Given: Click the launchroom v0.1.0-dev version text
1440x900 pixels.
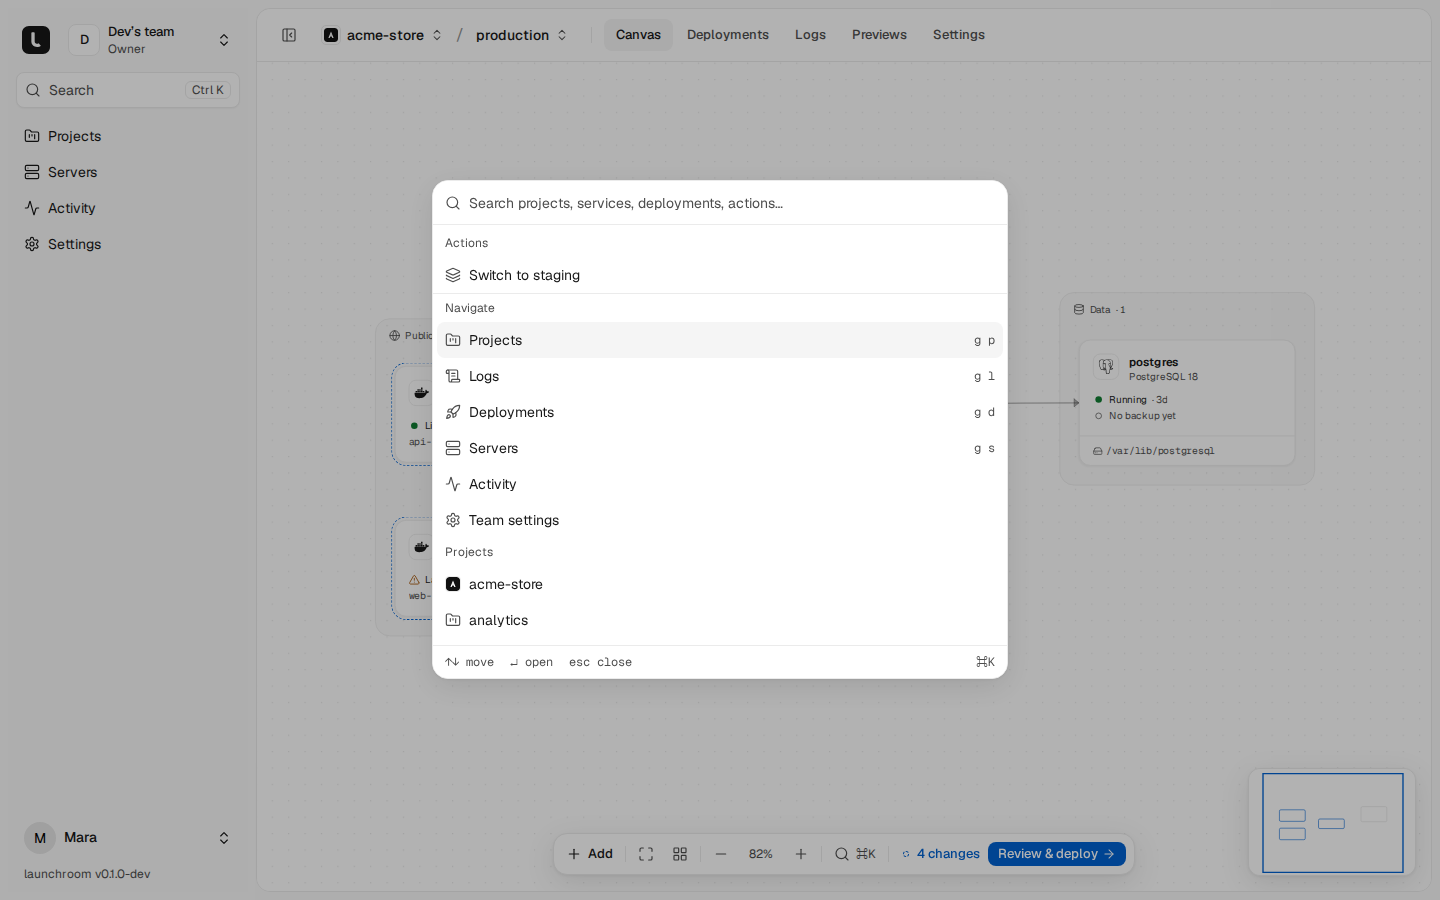Looking at the screenshot, I should tap(87, 874).
